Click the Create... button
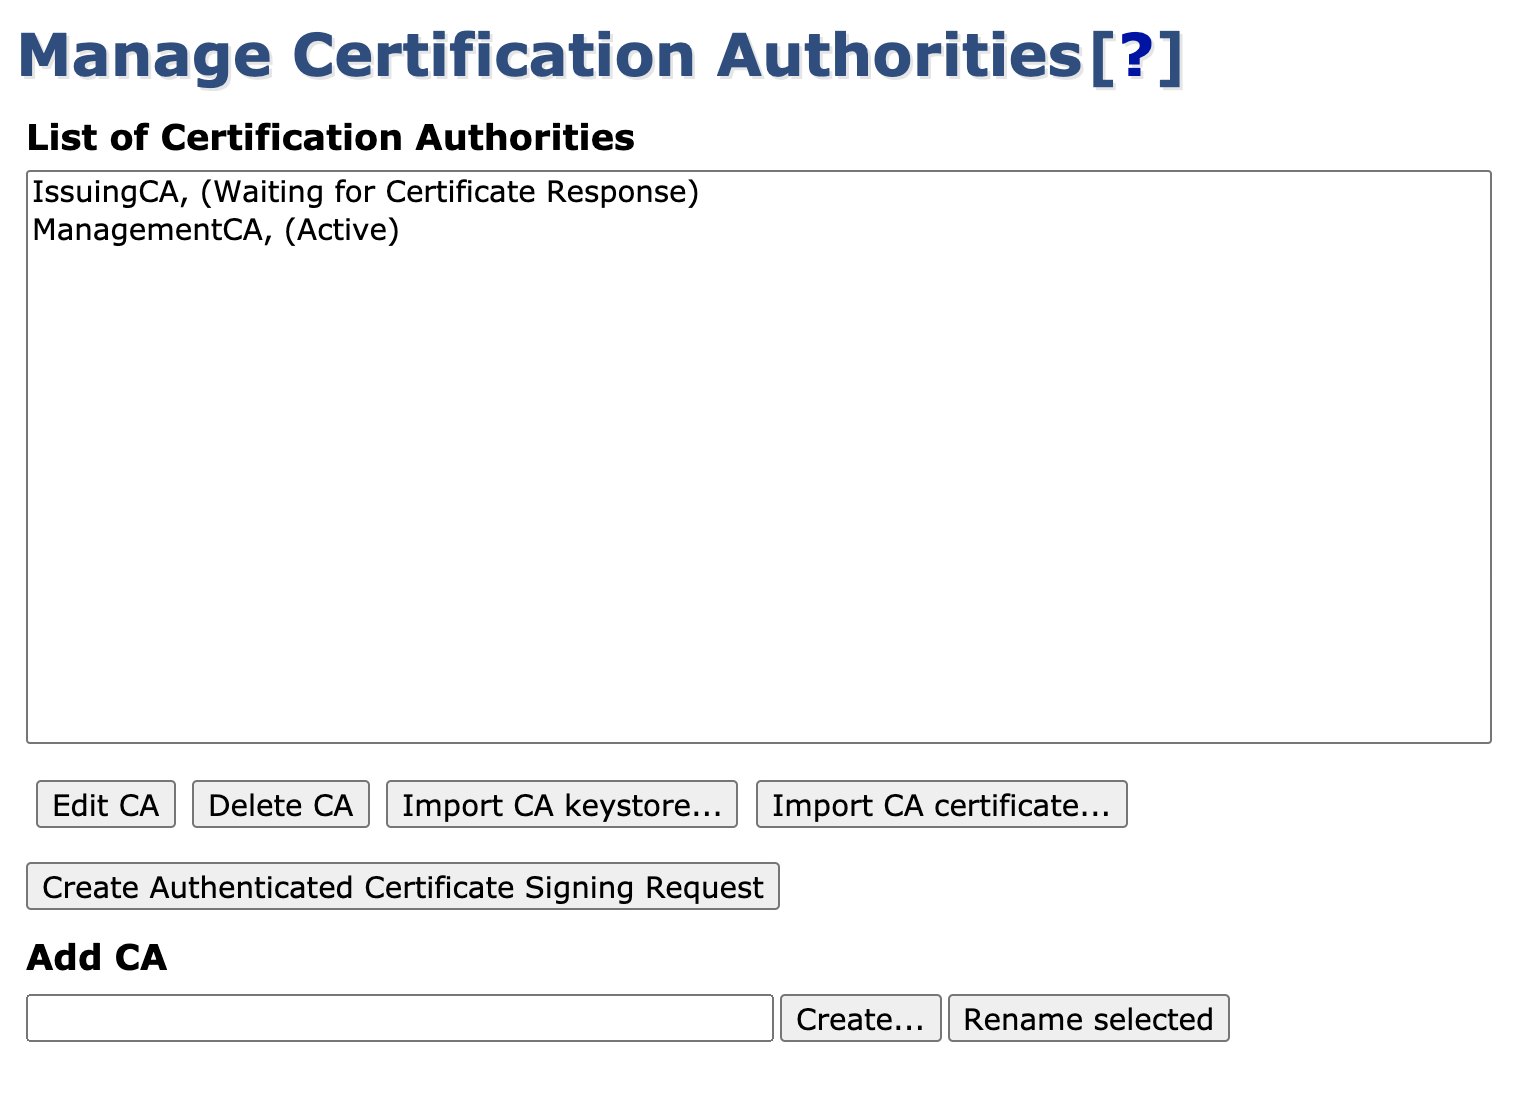Viewport: 1538px width, 1108px height. click(860, 1018)
